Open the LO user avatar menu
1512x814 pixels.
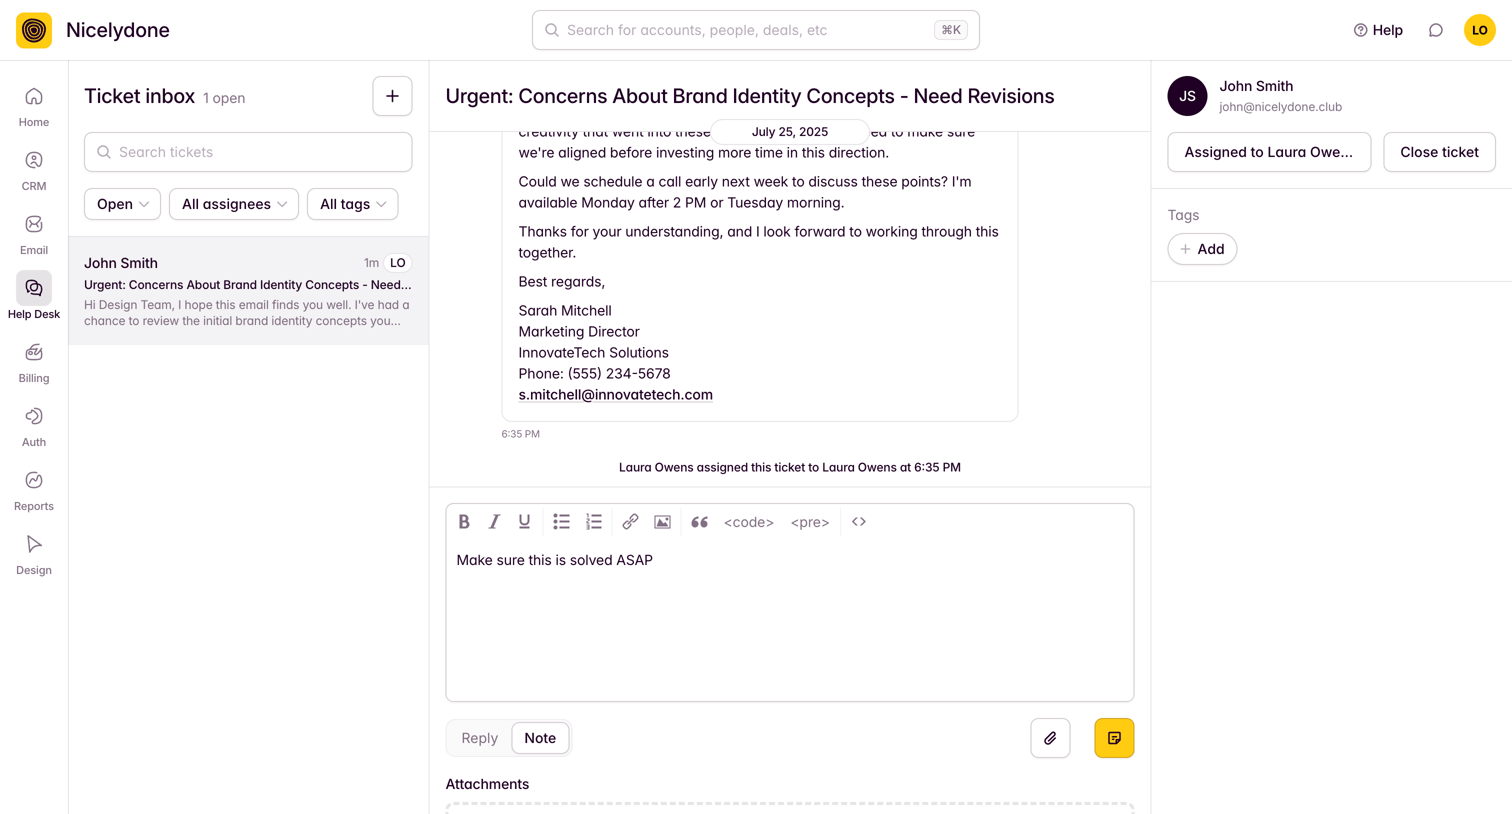pos(1480,30)
